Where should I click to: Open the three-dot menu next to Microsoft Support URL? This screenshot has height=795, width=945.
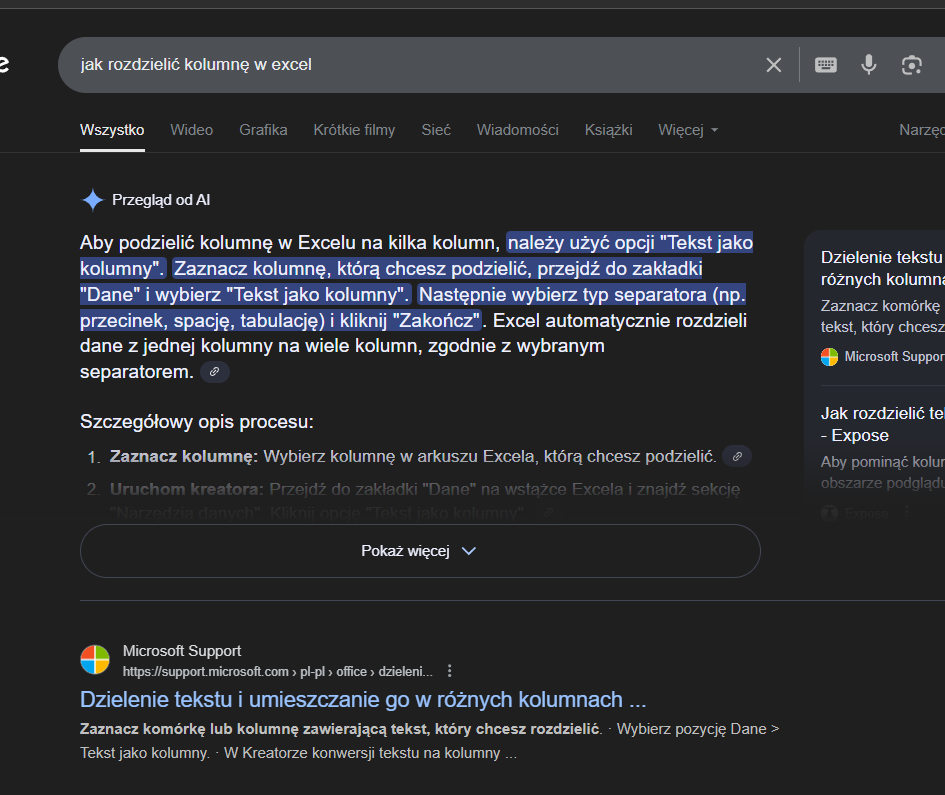pos(450,671)
